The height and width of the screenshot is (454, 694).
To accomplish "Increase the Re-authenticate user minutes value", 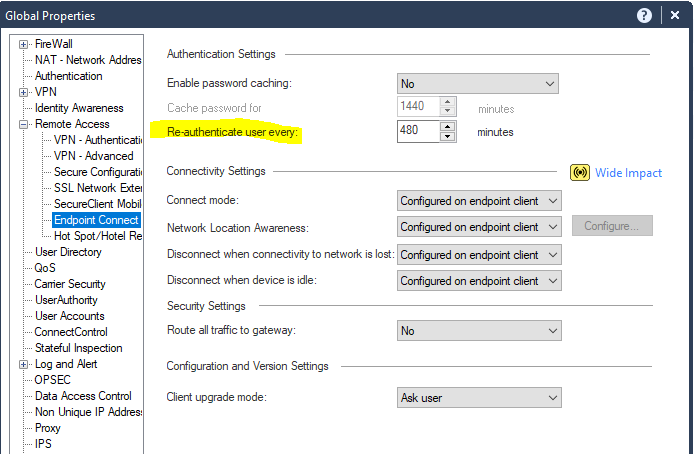I will (x=448, y=127).
